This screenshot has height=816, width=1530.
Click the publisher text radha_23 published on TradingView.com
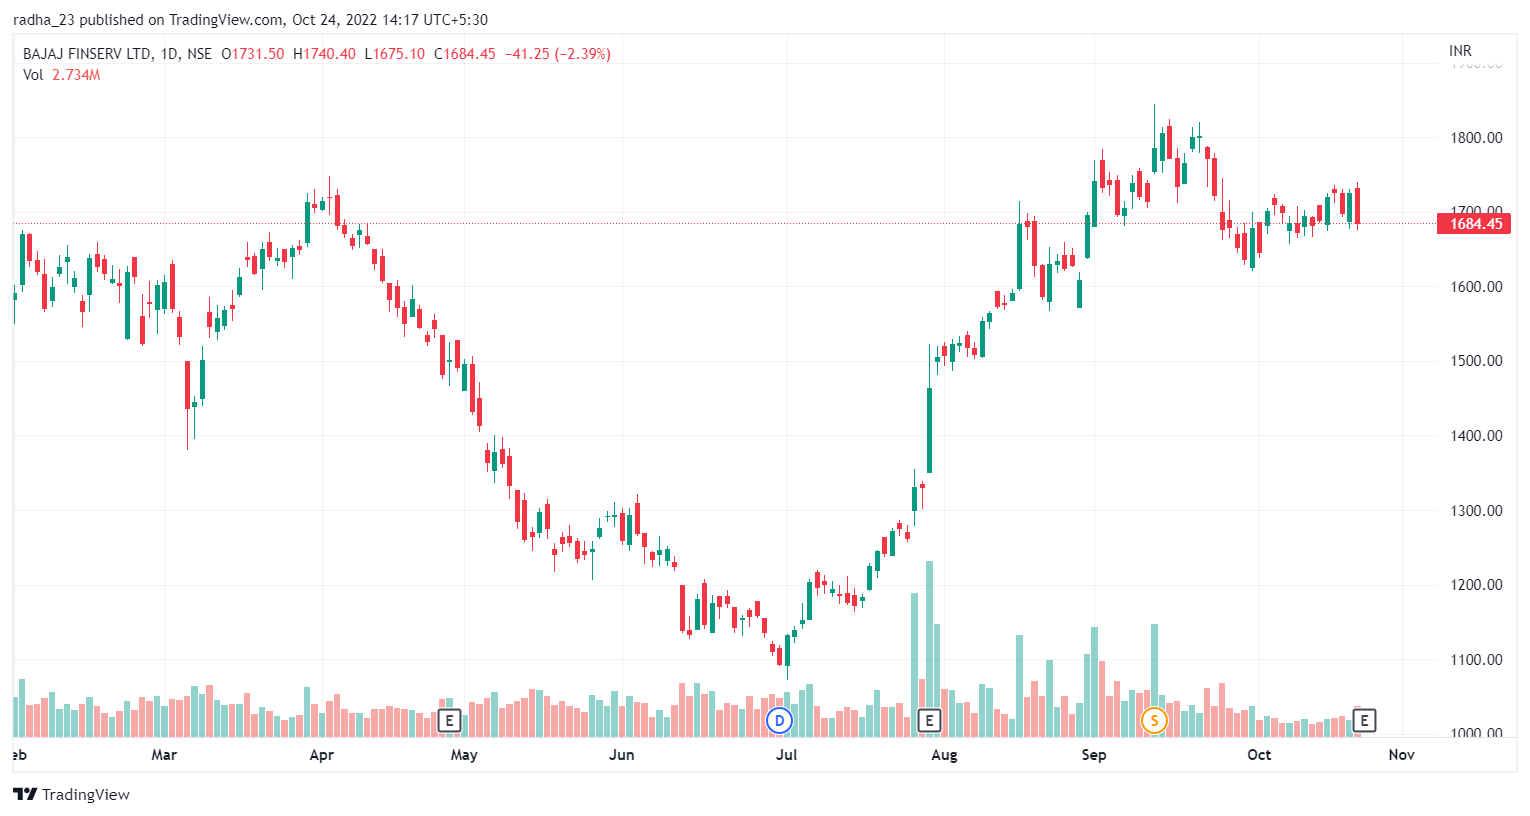(148, 19)
